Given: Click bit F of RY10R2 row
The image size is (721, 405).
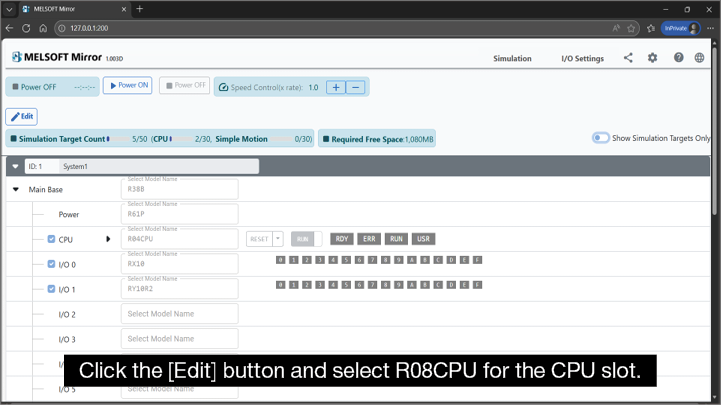Looking at the screenshot, I should tap(478, 285).
